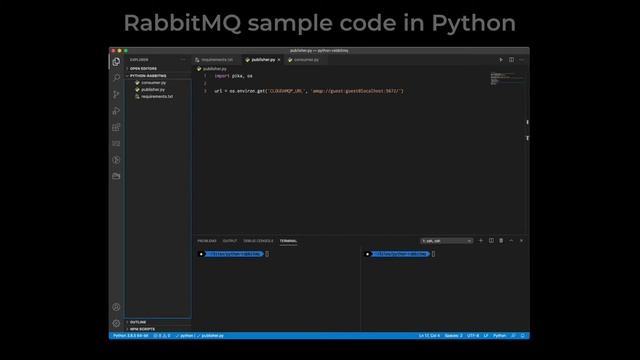Viewport: 640px width, 360px height.
Task: Split the editor to the right
Action: 511,60
